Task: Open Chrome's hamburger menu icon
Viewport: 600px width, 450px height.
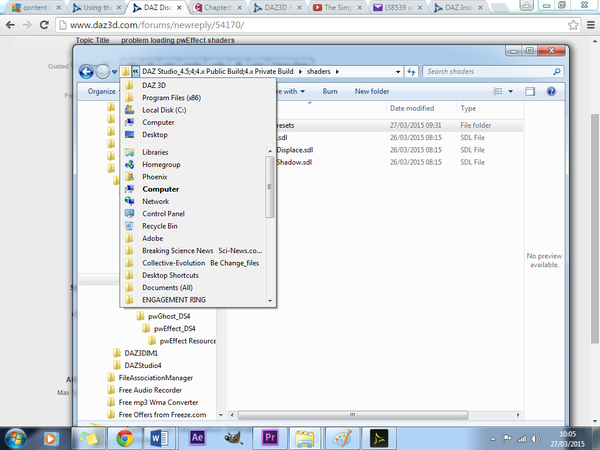Action: tap(590, 25)
